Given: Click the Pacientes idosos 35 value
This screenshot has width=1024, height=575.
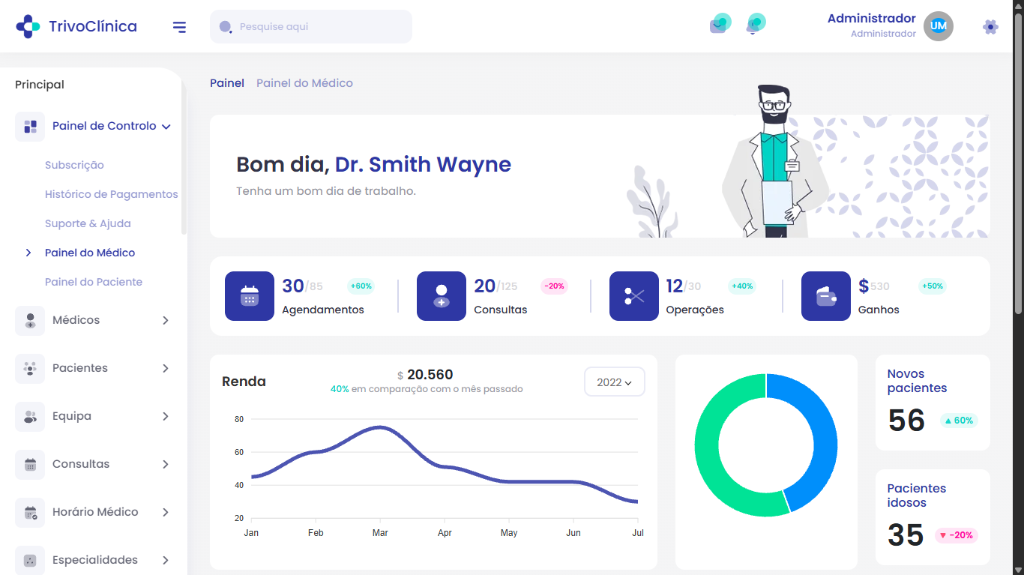Looking at the screenshot, I should pos(905,535).
